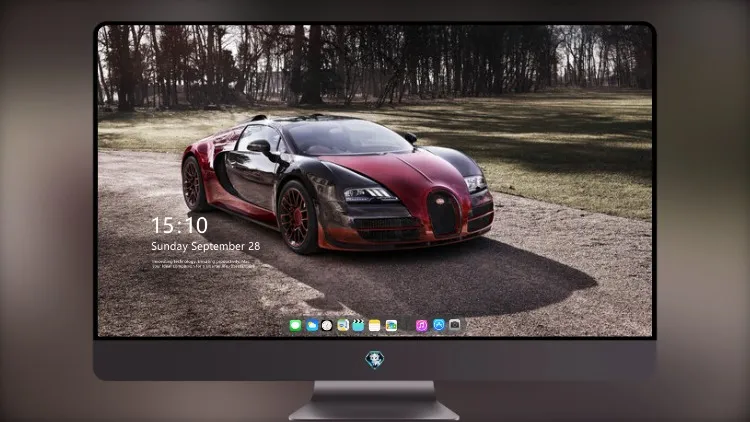Click the logo badge on the monitor chin

click(x=375, y=359)
